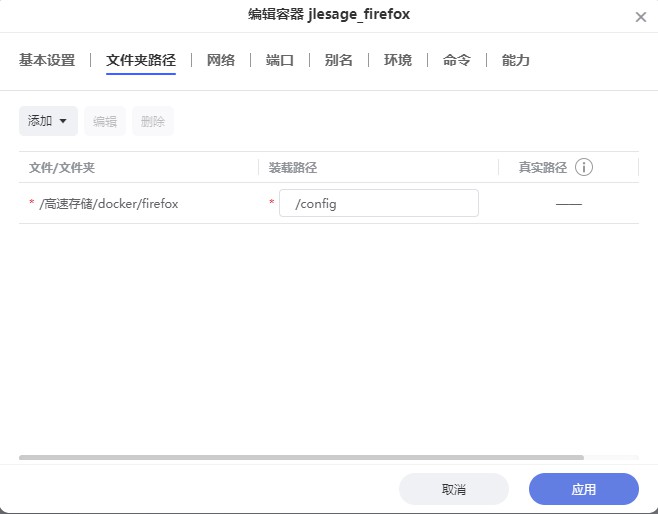Click the disabled 编辑 button

pyautogui.click(x=105, y=121)
